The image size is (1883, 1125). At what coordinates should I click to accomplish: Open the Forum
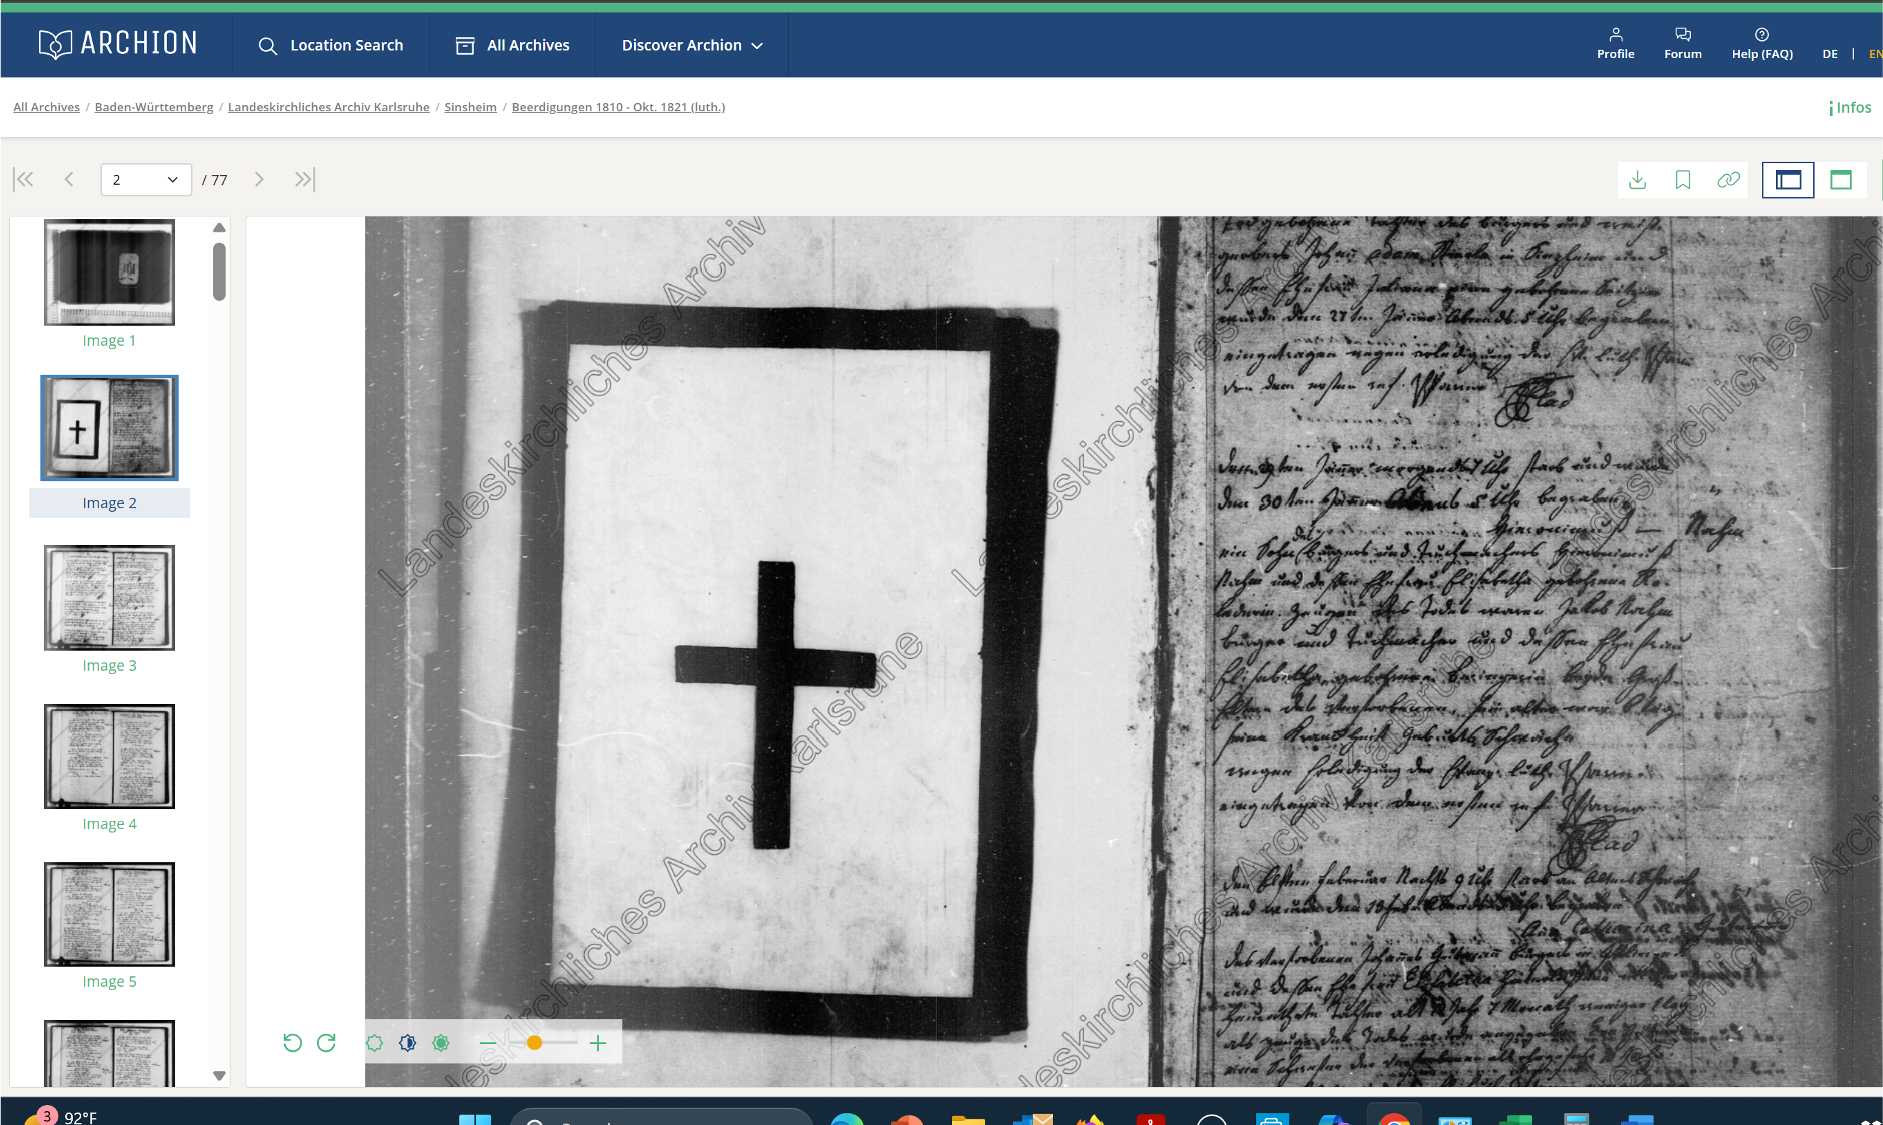tap(1683, 43)
